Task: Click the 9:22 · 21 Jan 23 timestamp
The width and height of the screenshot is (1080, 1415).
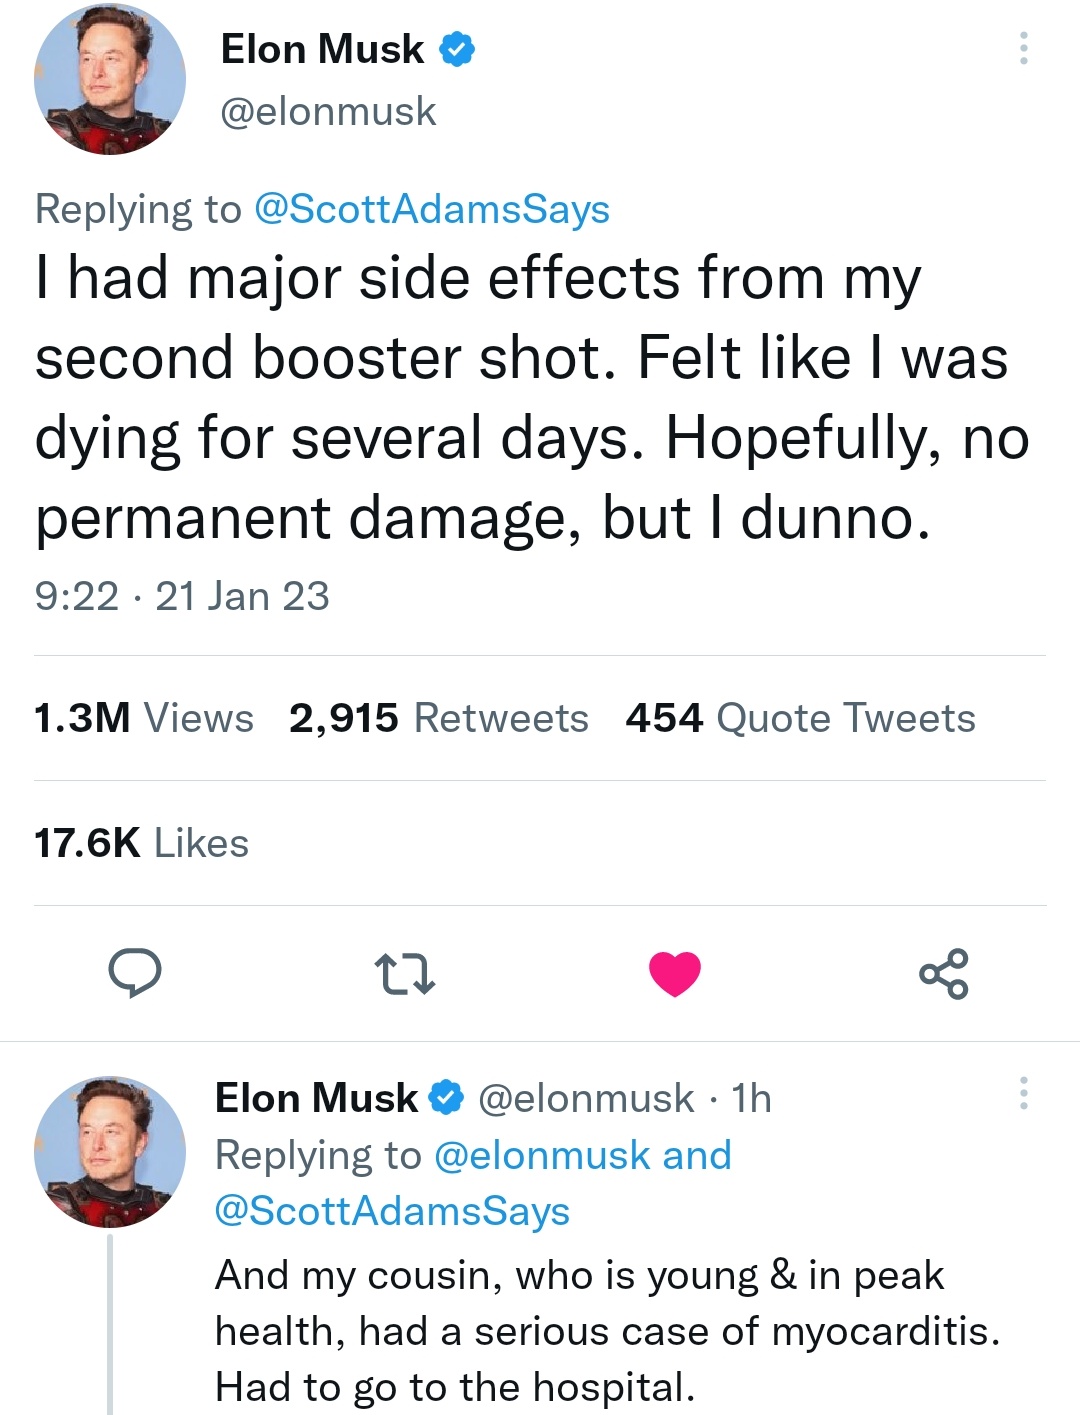Action: pyautogui.click(x=182, y=596)
